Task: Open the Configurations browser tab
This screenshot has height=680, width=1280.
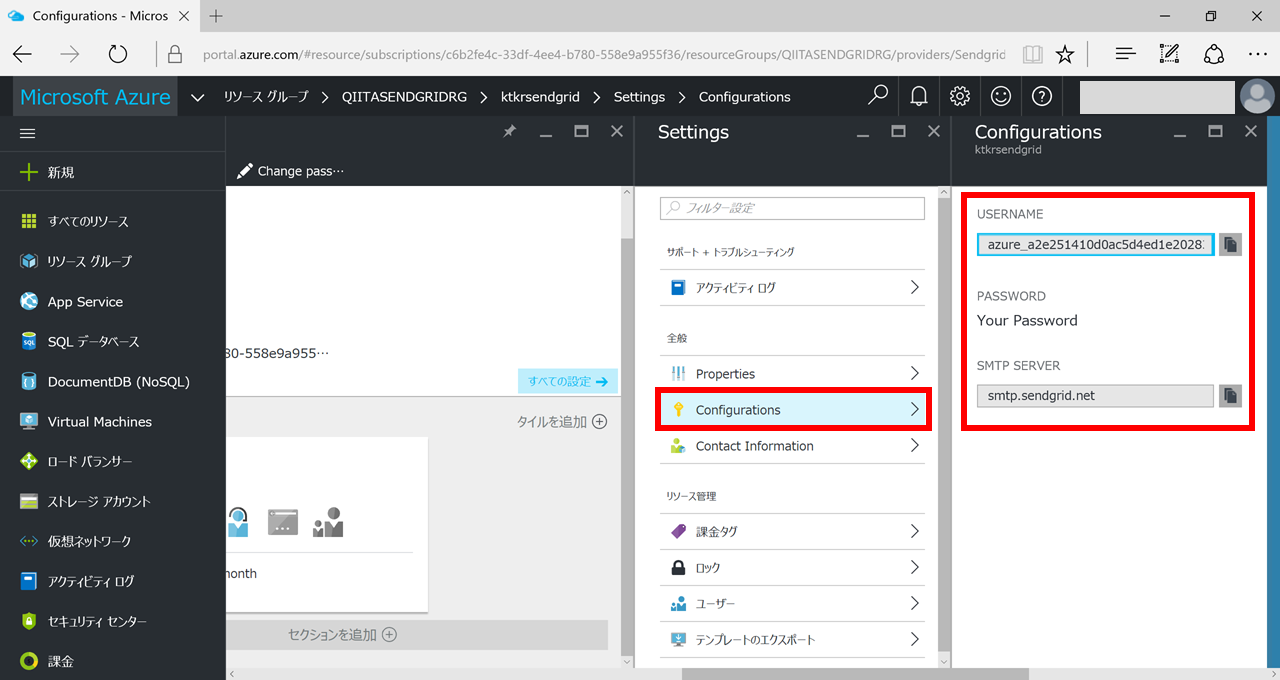Action: tap(100, 16)
